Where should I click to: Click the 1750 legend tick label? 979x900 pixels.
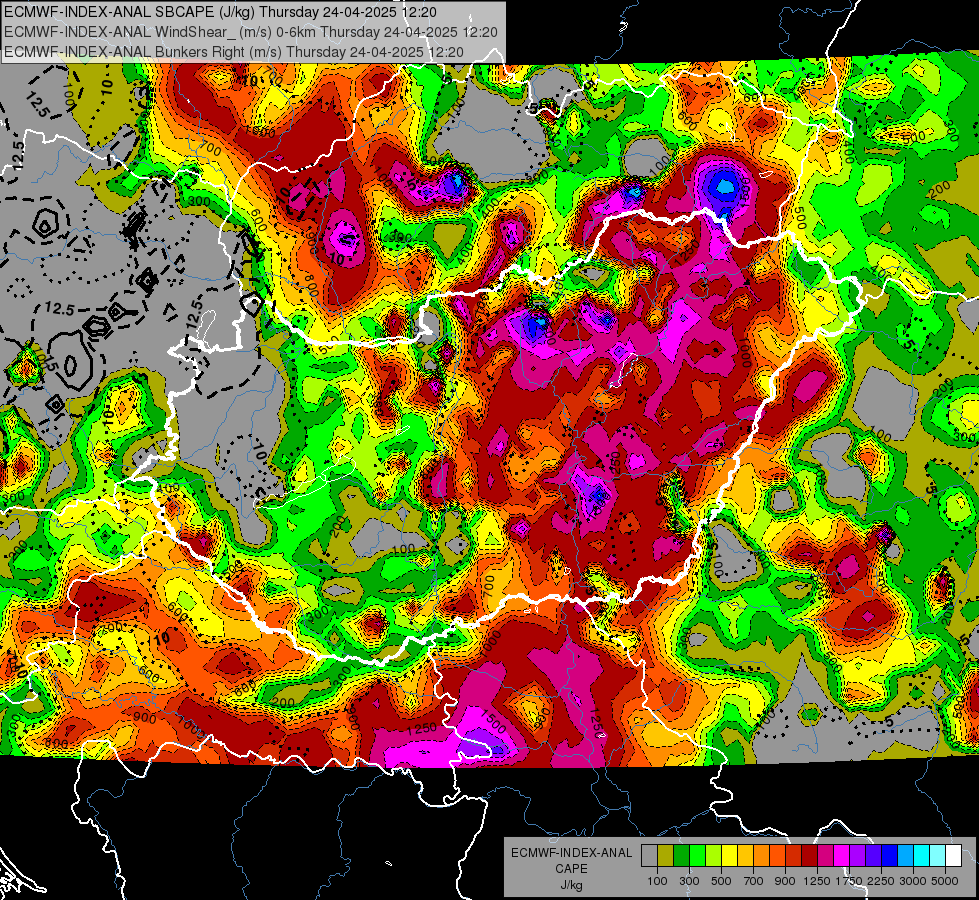[849, 881]
